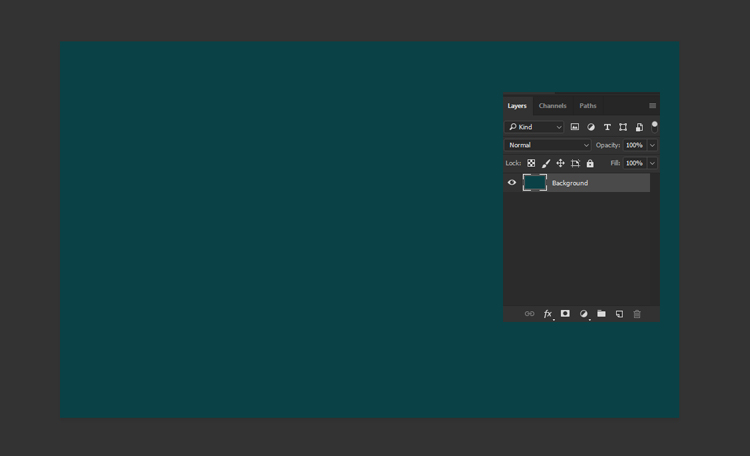
Task: Expand the Opacity slider arrow
Action: coord(652,145)
